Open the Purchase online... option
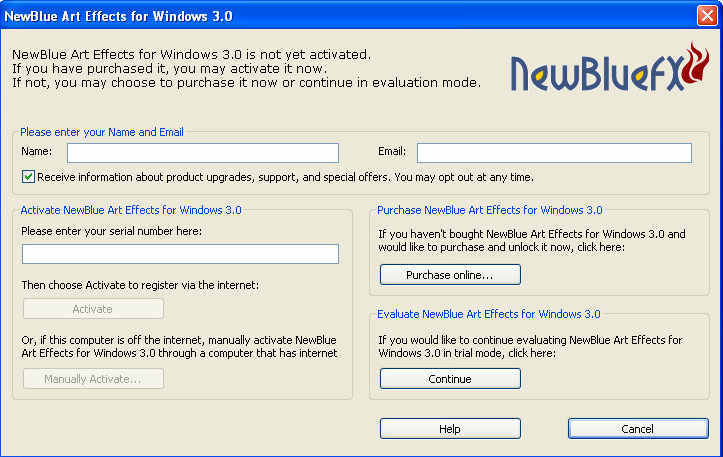The width and height of the screenshot is (723, 457). (450, 274)
